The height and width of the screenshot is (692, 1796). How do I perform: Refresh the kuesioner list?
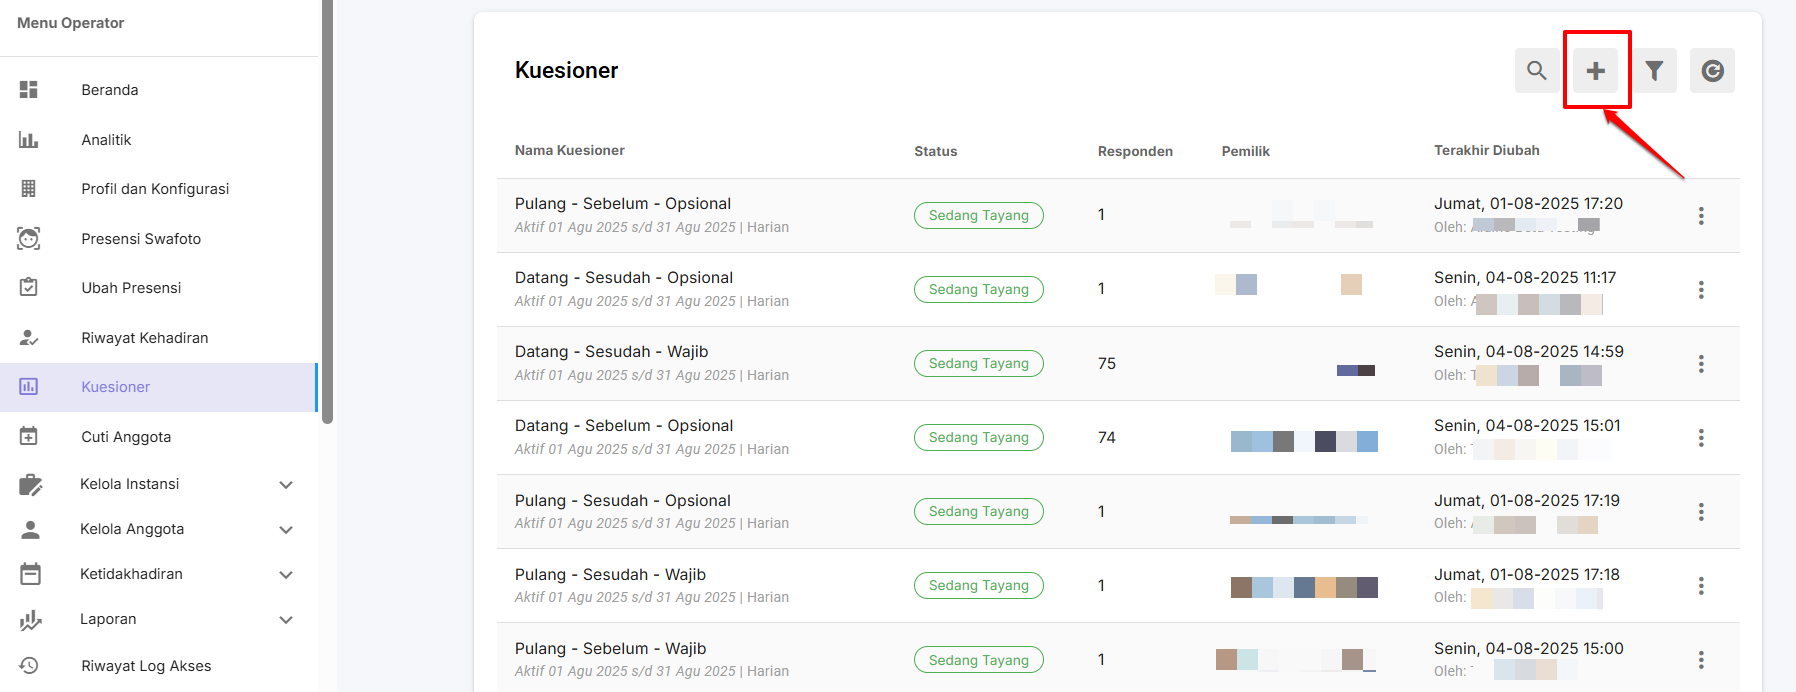[1713, 71]
